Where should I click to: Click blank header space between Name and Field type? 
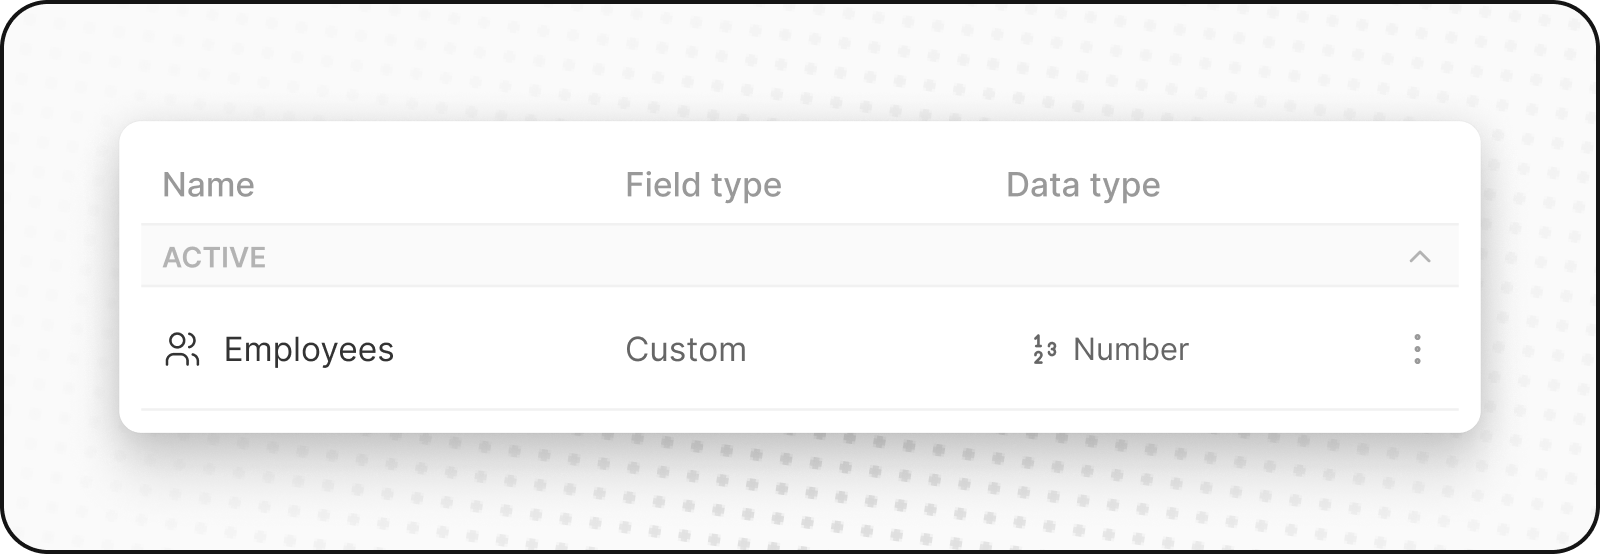(440, 185)
